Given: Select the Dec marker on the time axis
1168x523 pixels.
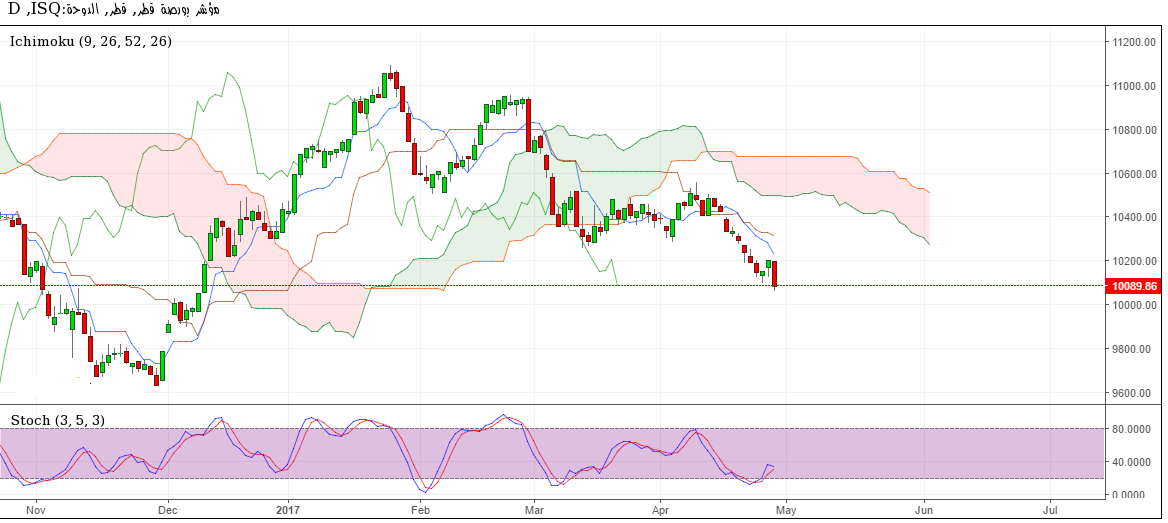Looking at the screenshot, I should coord(166,510).
